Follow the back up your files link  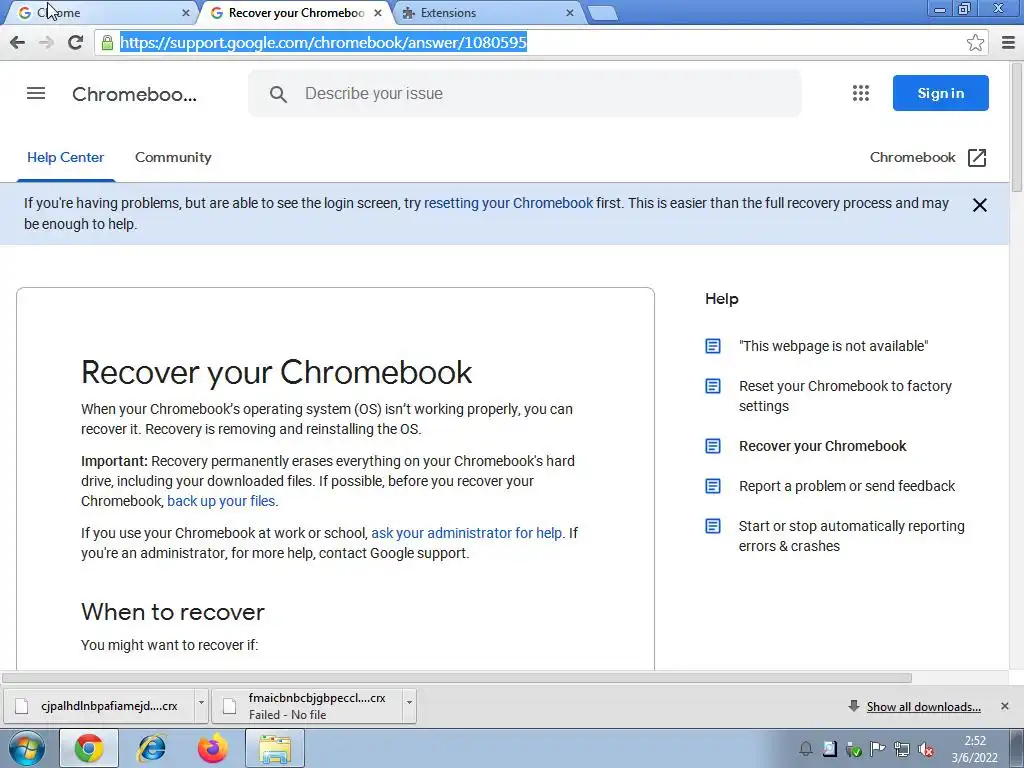[221, 501]
